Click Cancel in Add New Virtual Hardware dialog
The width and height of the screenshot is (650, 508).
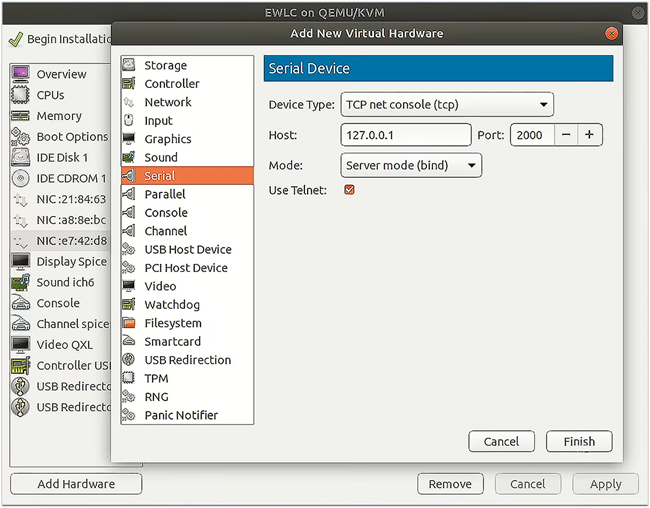[501, 441]
